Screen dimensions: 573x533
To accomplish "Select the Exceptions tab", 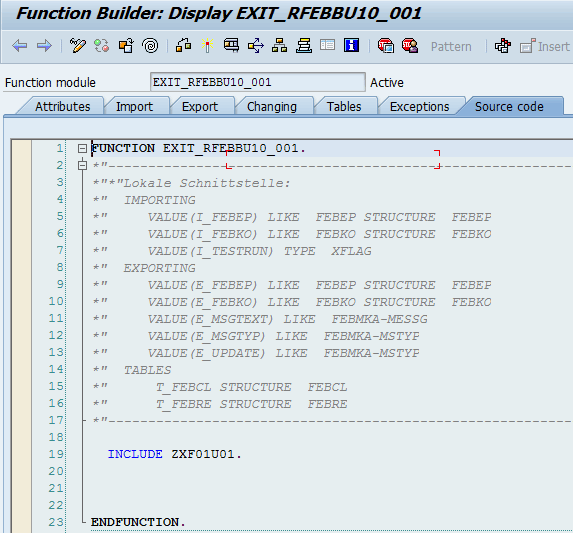I will (420, 107).
